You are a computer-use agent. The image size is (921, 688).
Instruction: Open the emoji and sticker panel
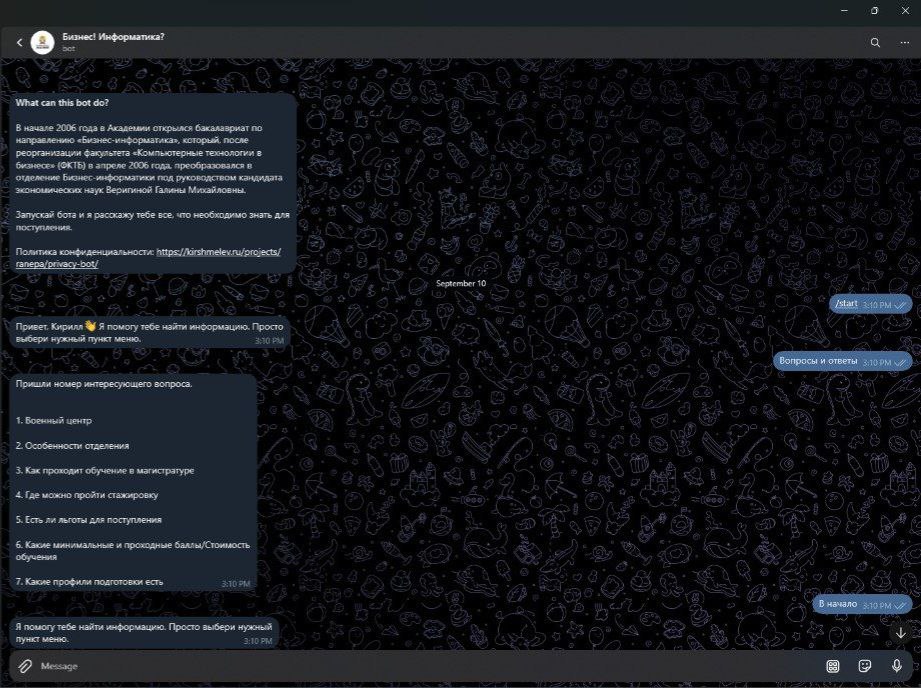[865, 666]
